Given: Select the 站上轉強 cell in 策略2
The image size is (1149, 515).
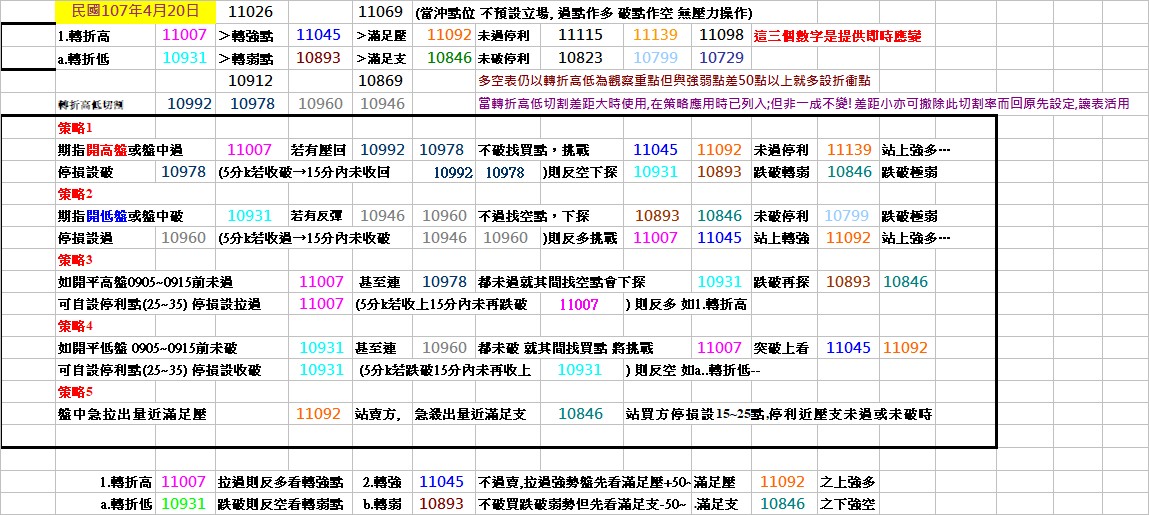Looking at the screenshot, I should pos(780,239).
